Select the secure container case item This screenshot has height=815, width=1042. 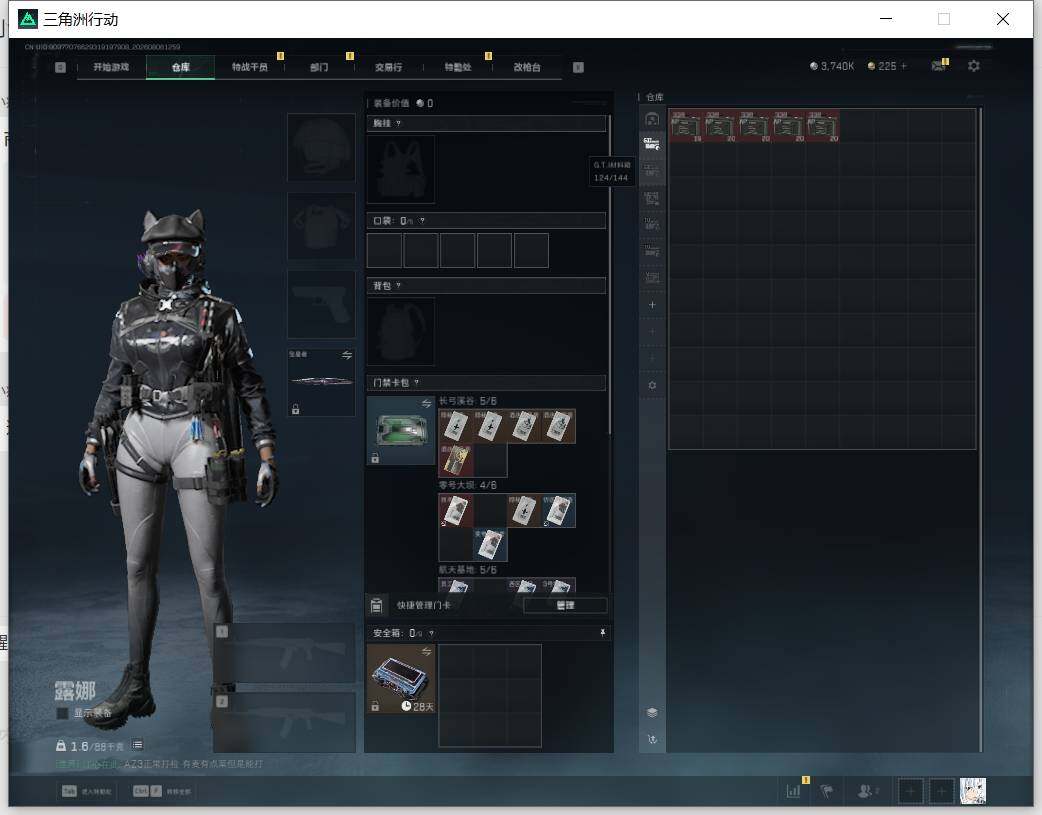pyautogui.click(x=401, y=679)
